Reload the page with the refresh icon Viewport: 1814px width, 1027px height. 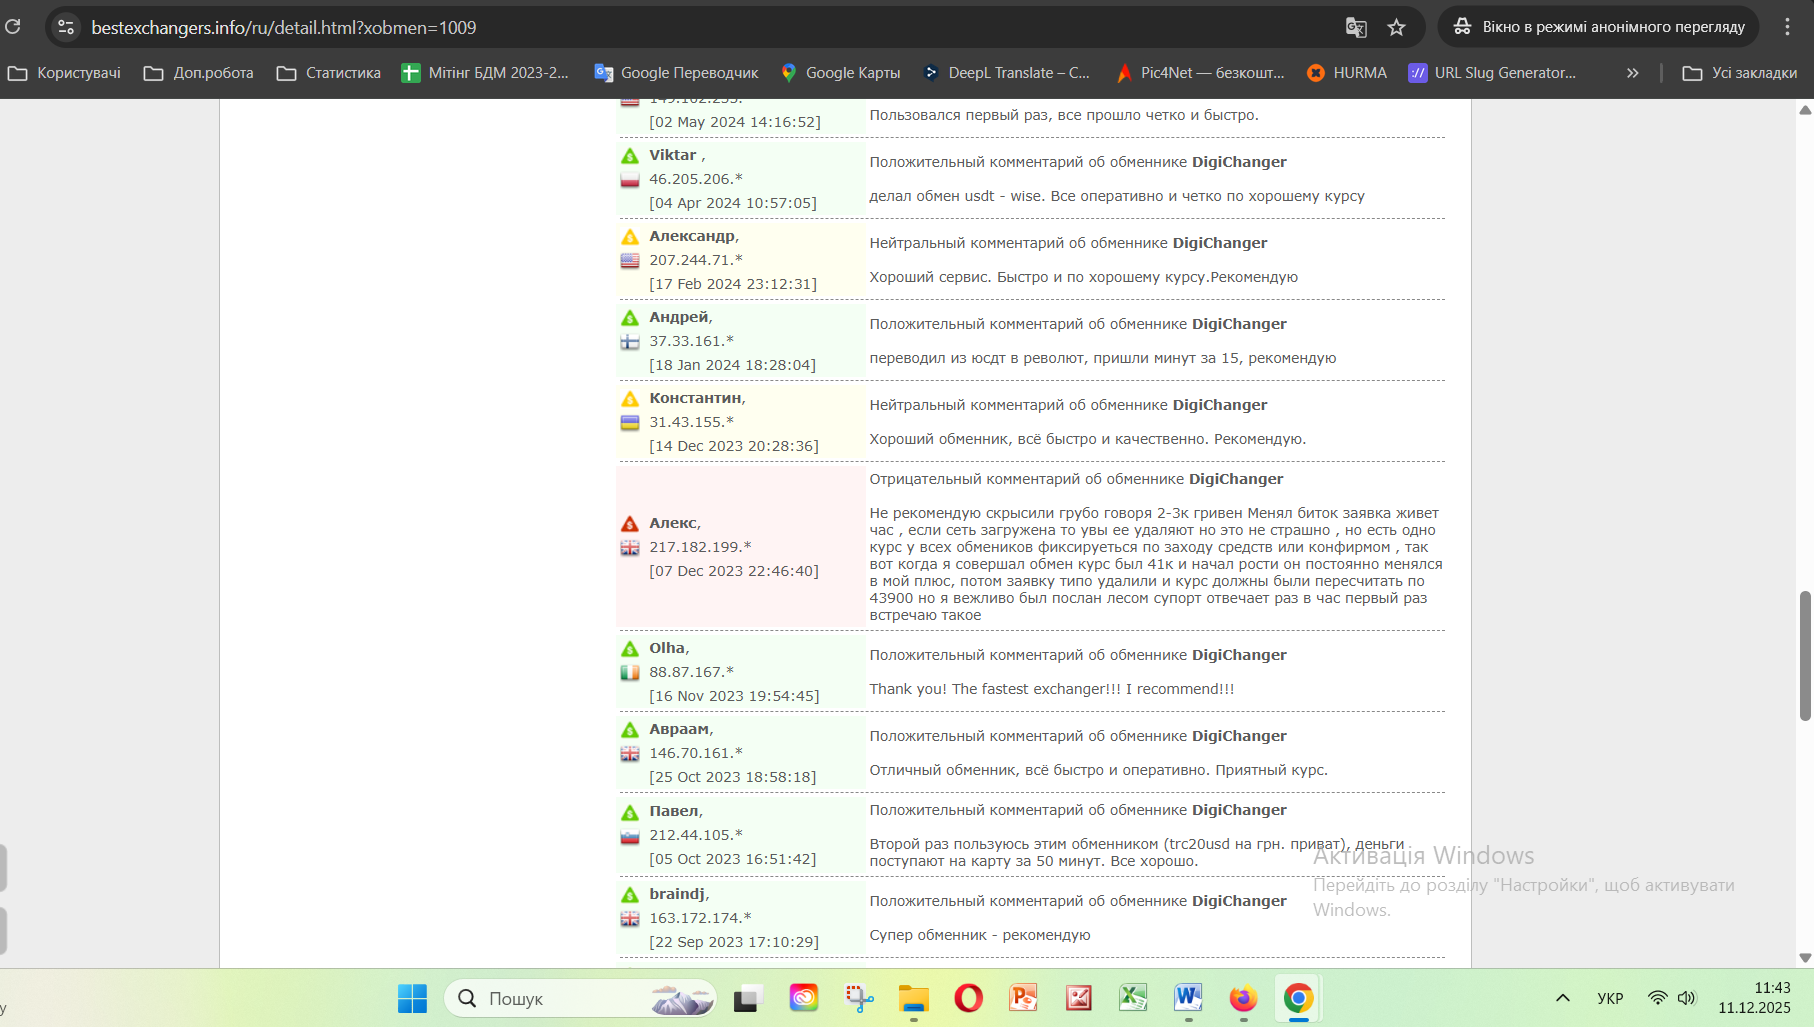13,27
